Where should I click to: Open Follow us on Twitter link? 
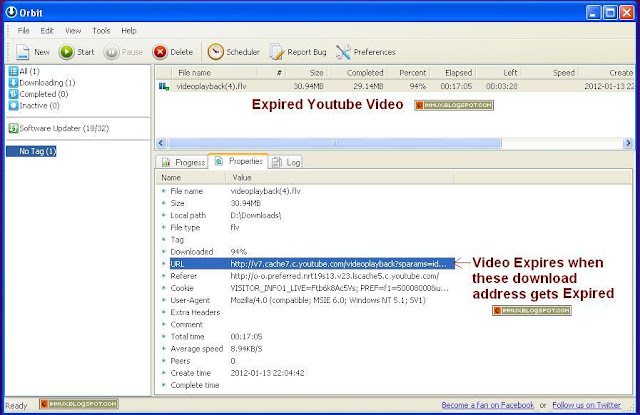point(587,405)
